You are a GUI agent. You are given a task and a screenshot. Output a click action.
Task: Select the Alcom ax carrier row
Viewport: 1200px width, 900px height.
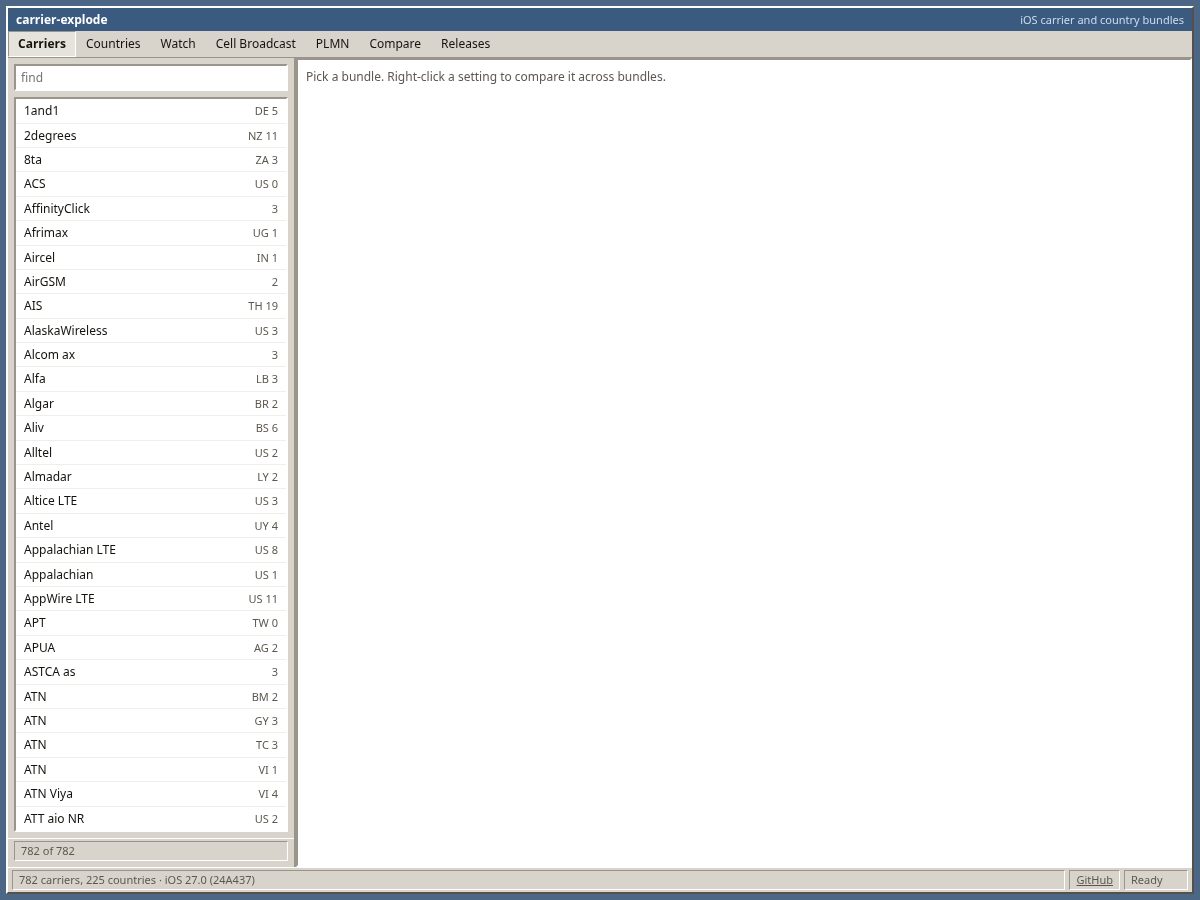(151, 355)
